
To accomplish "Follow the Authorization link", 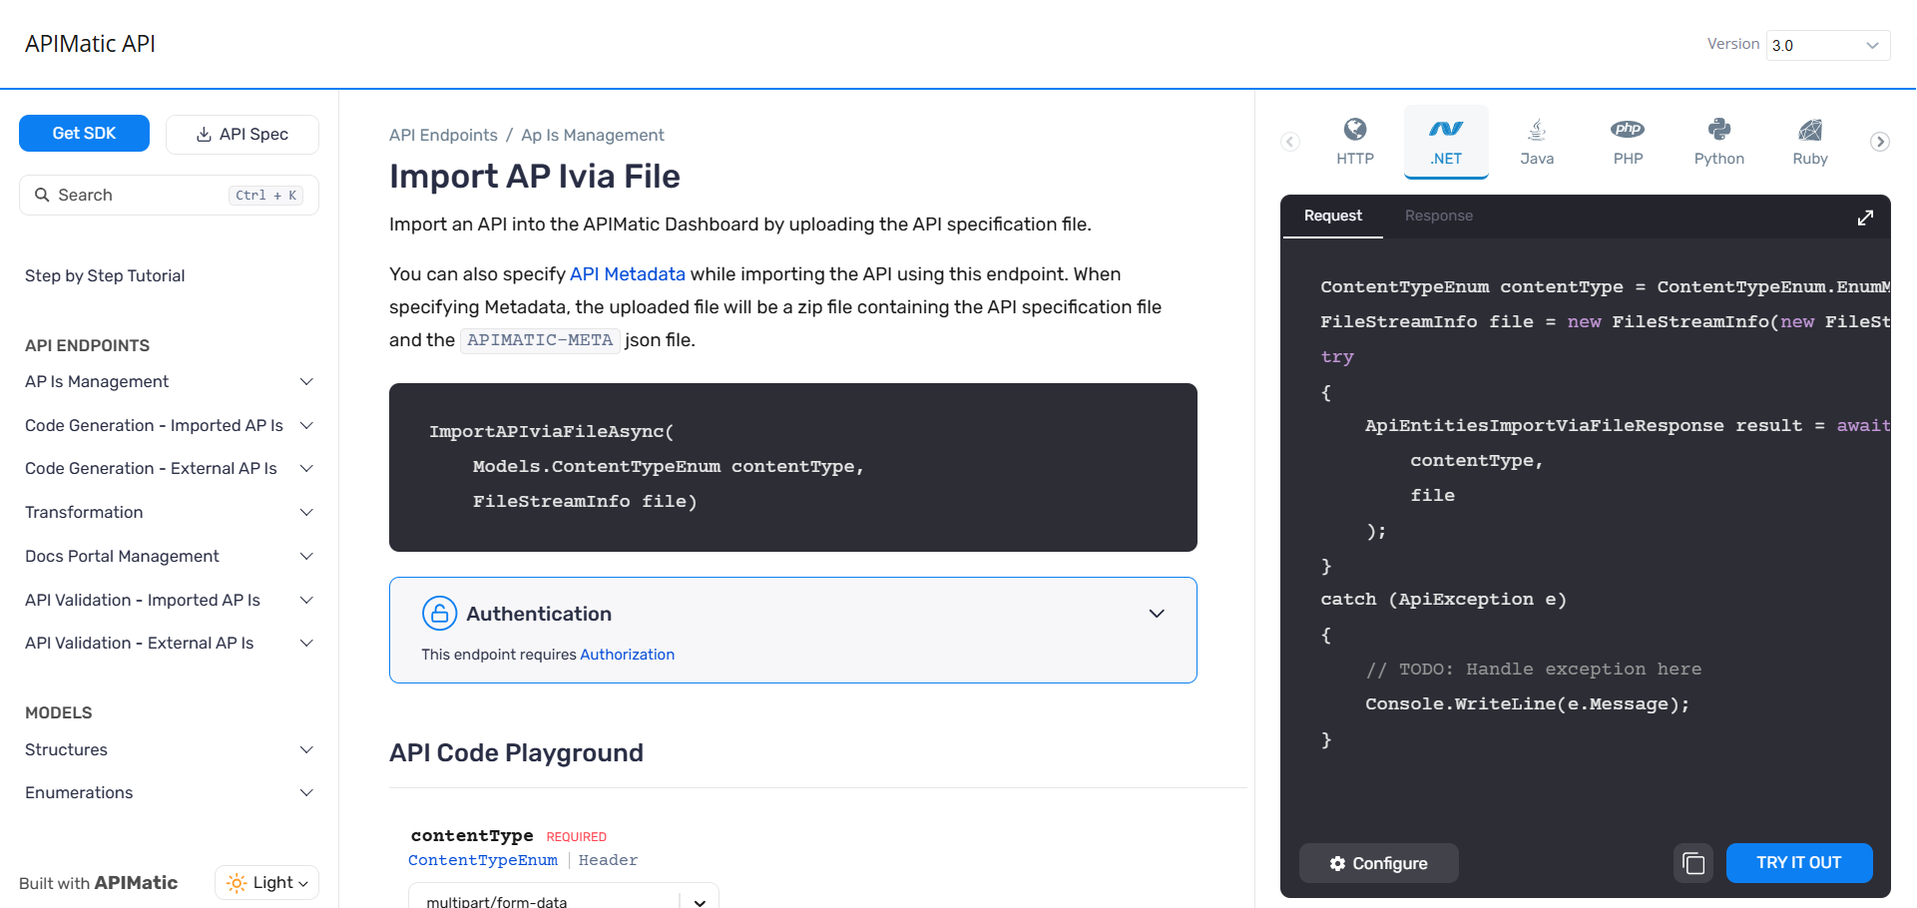I will point(627,654).
